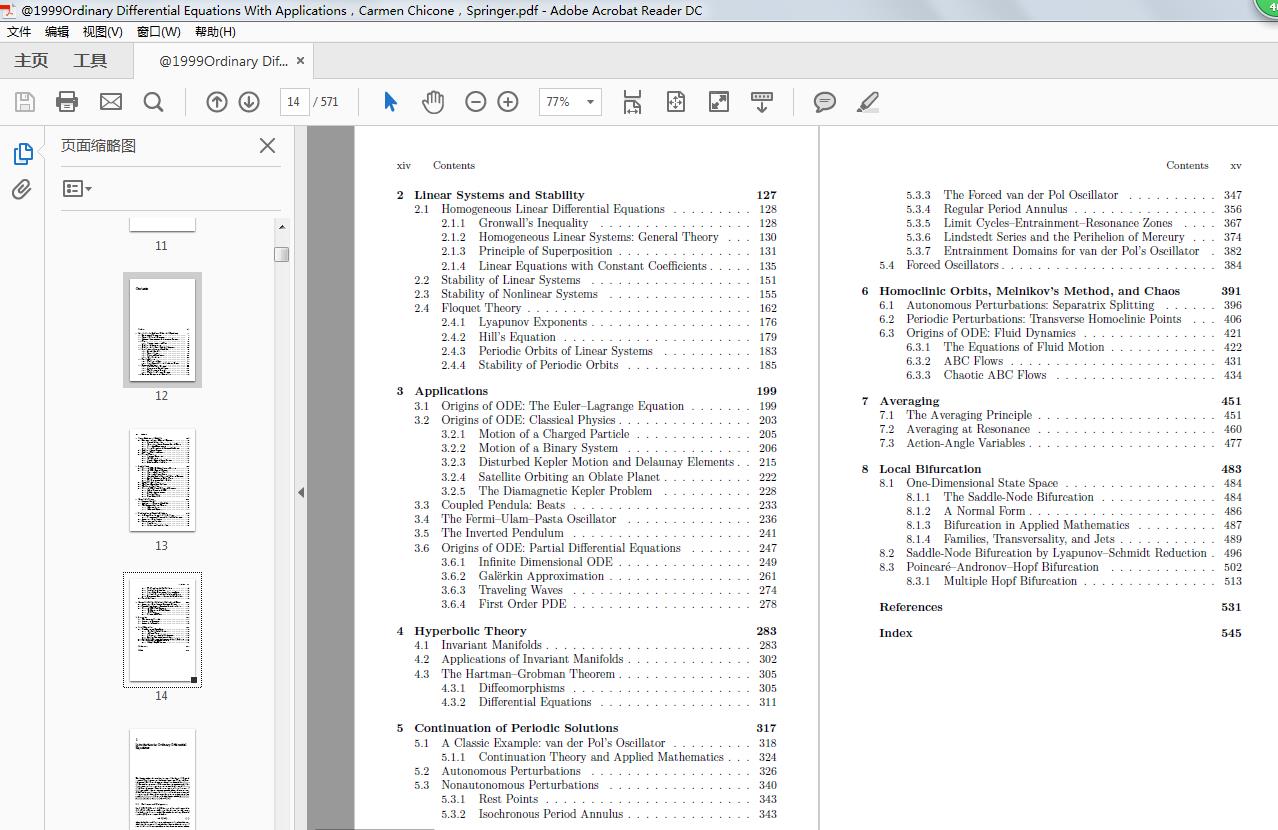Click contents entry Linear Systems and Stability
This screenshot has height=830, width=1278.
coord(499,195)
